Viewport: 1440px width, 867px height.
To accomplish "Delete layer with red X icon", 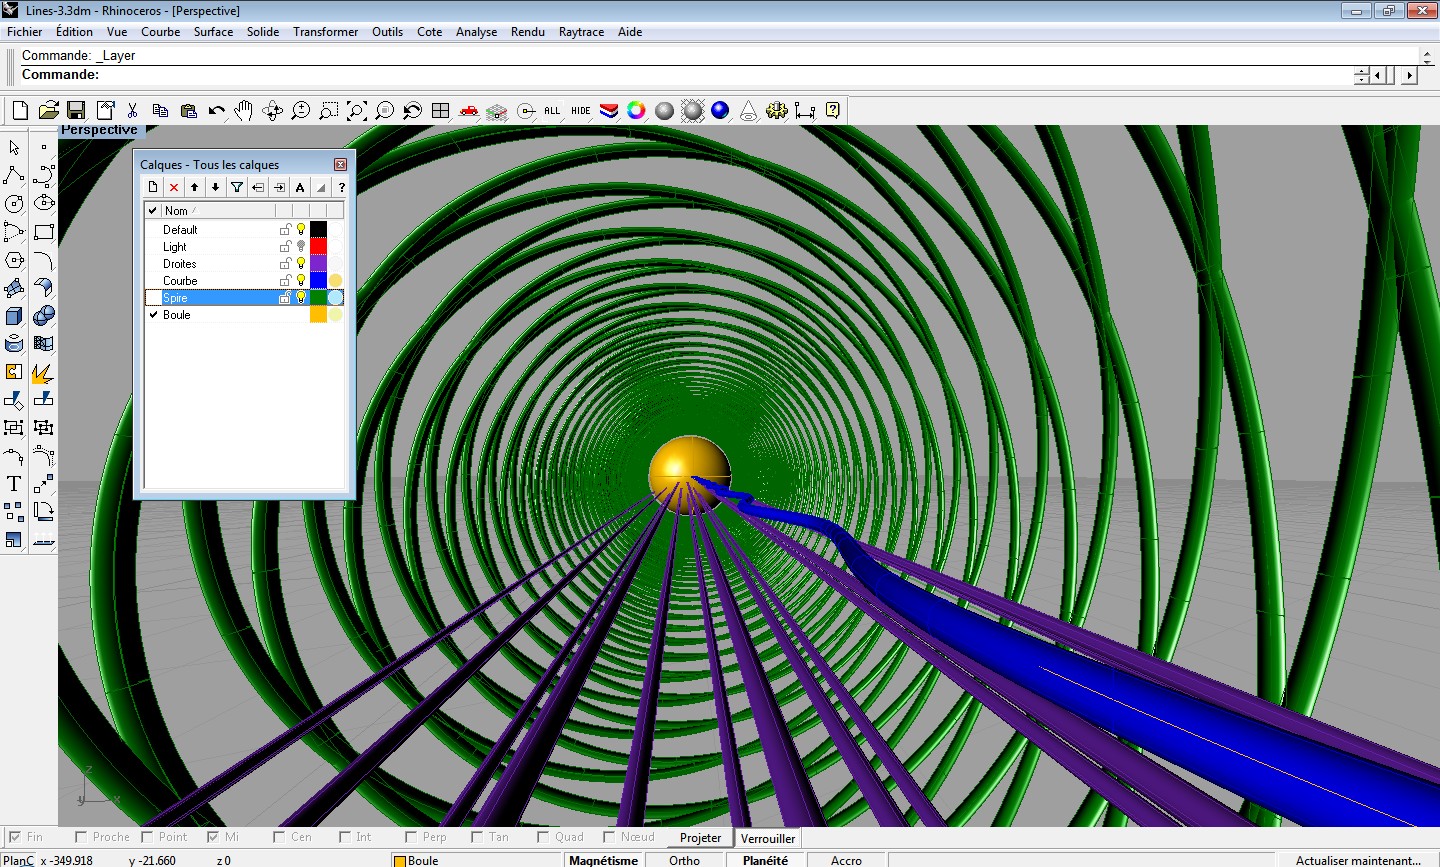I will pos(174,187).
